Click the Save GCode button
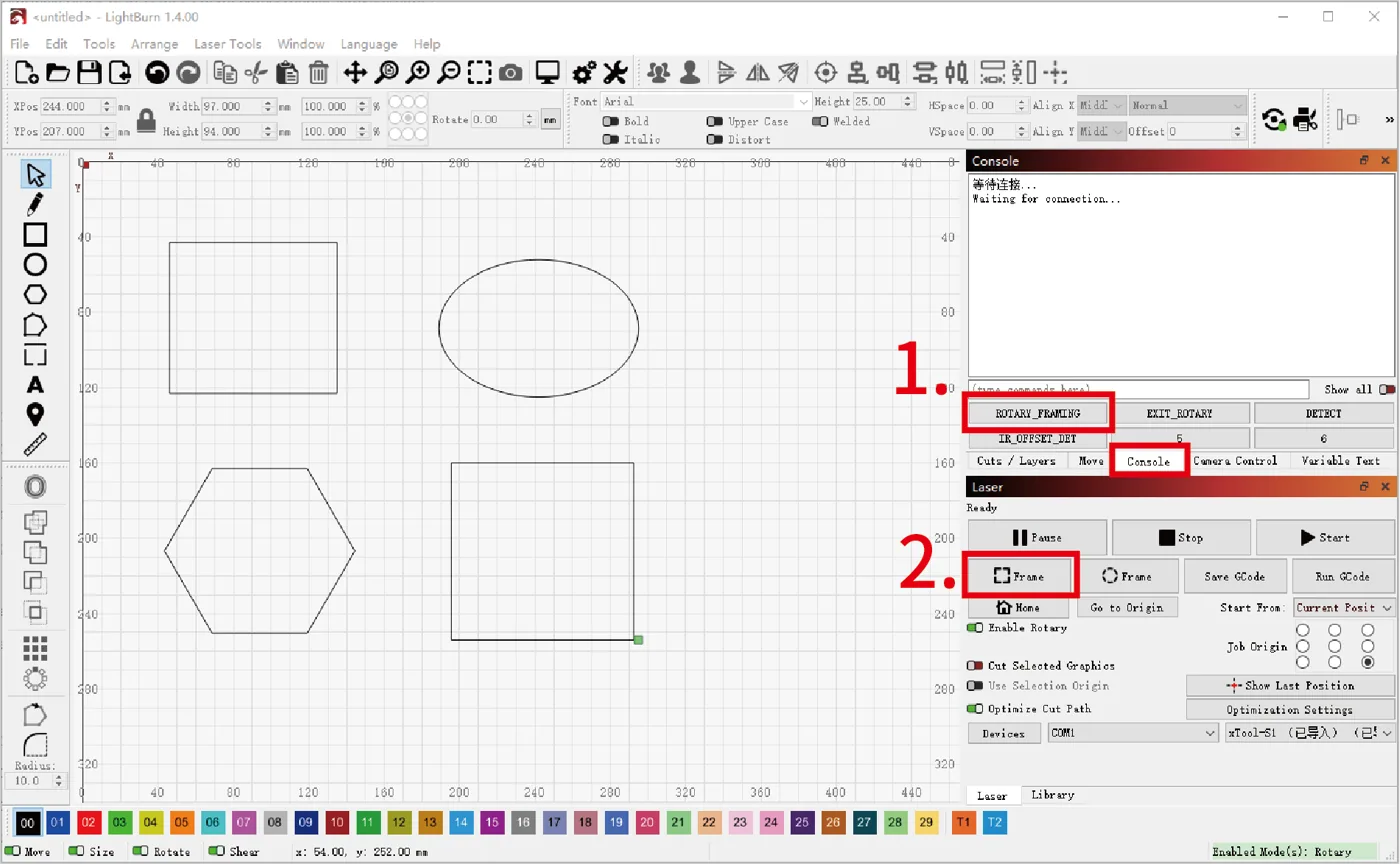The image size is (1400, 864). [x=1235, y=577]
